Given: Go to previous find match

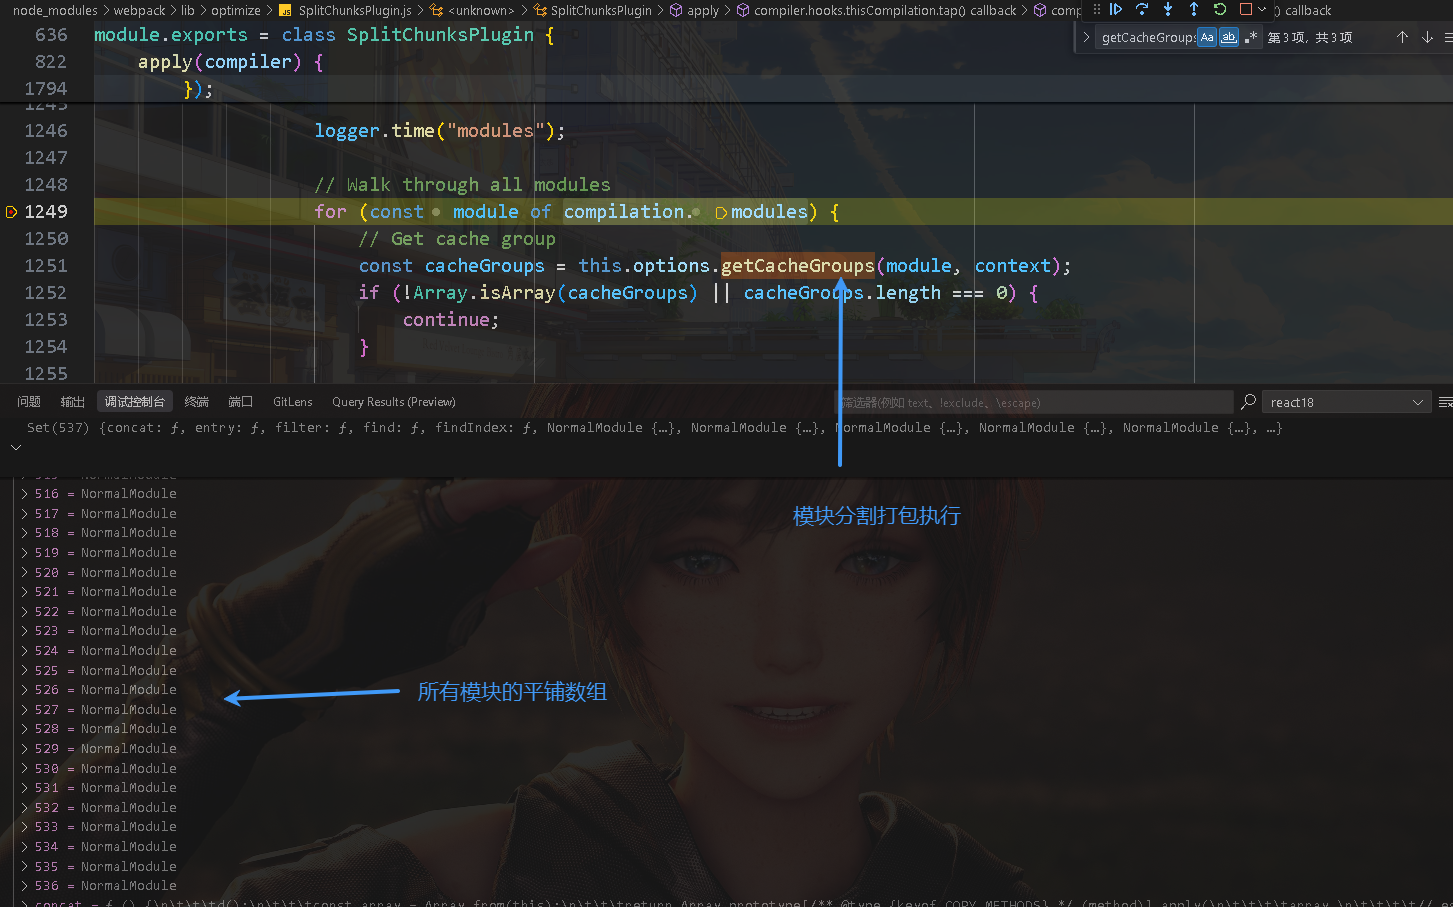Looking at the screenshot, I should (1402, 37).
